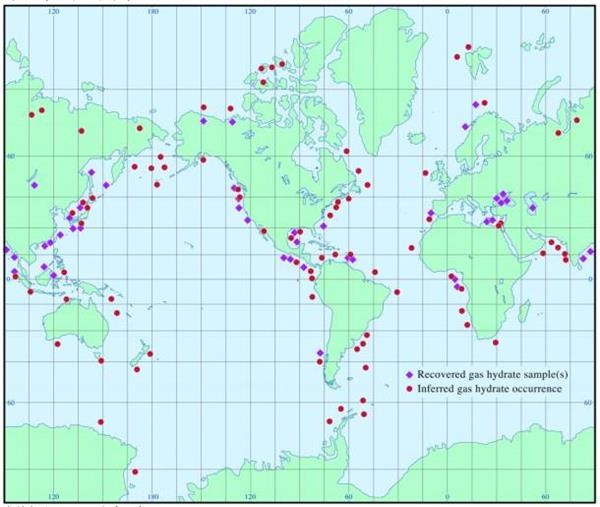
Task: Click the red marker nearest the Antarctic coast
Action: point(135,471)
